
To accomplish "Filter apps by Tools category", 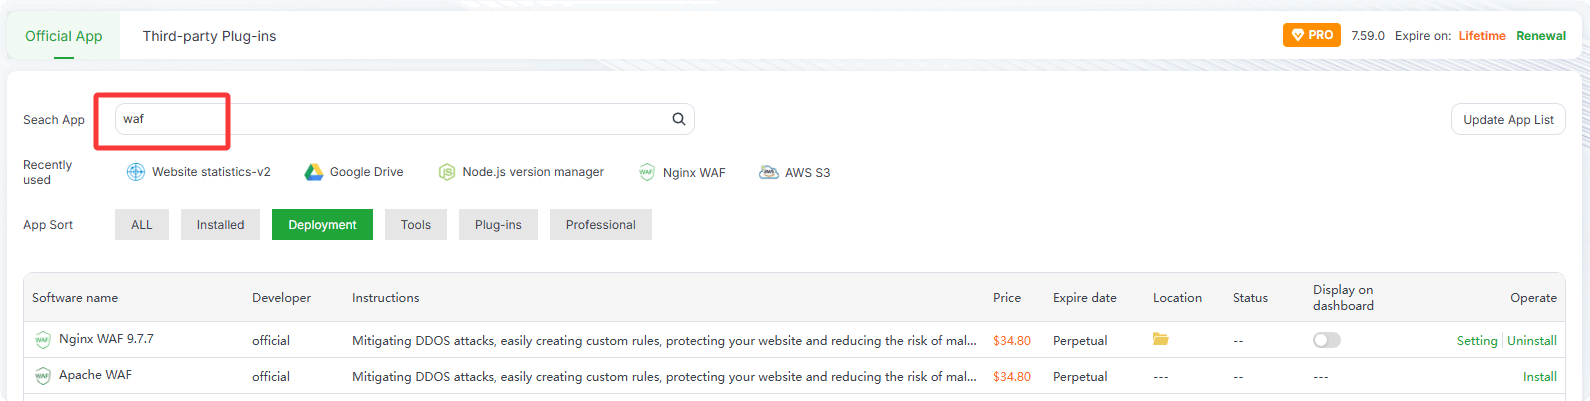I will coord(415,225).
